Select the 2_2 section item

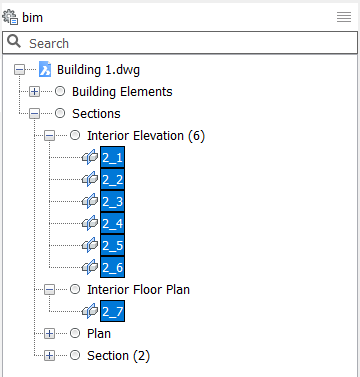coord(113,179)
